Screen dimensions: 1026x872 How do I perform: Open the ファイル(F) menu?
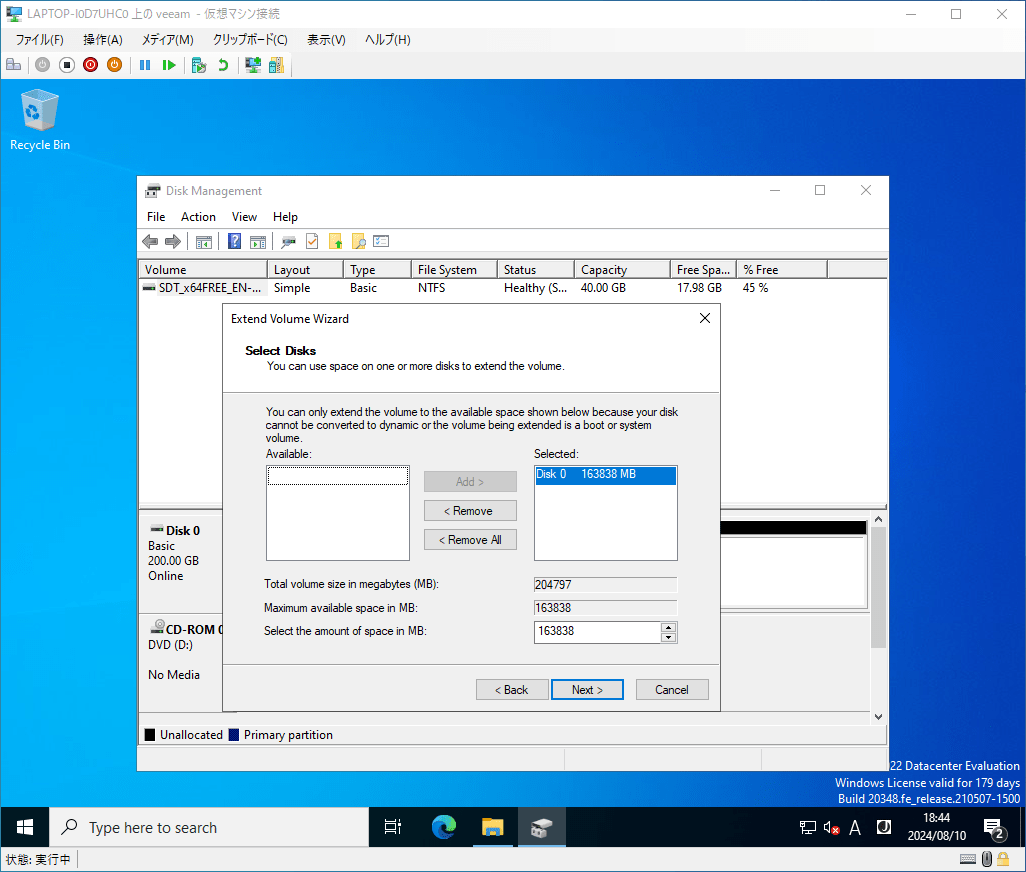[39, 40]
